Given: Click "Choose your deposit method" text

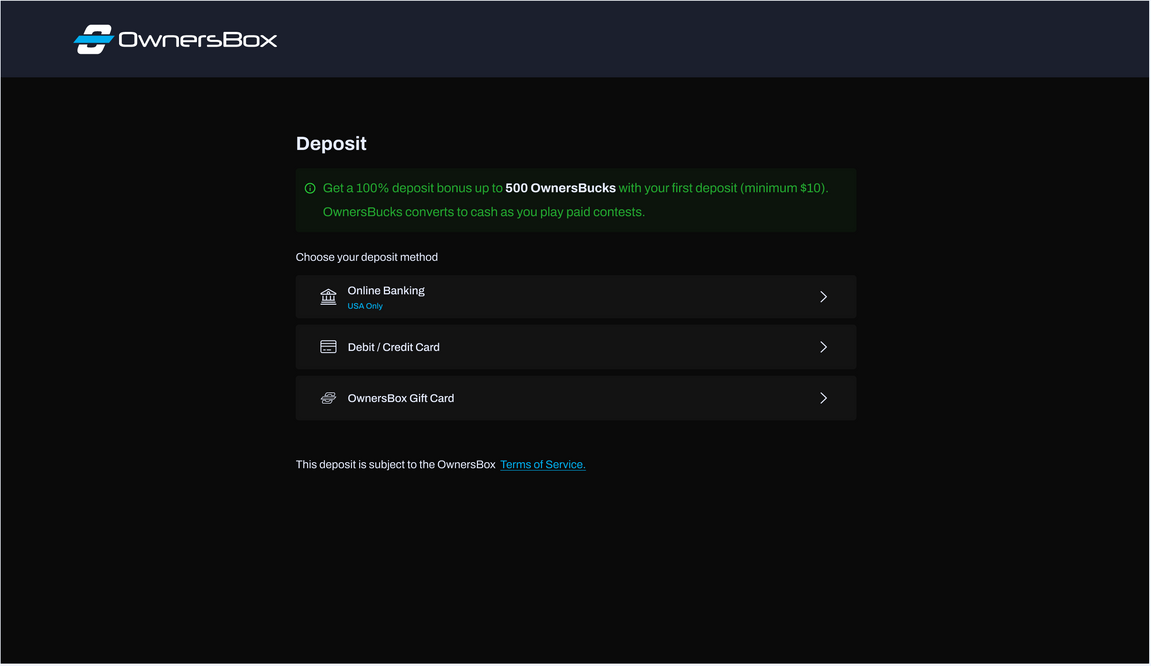Looking at the screenshot, I should 366,257.
